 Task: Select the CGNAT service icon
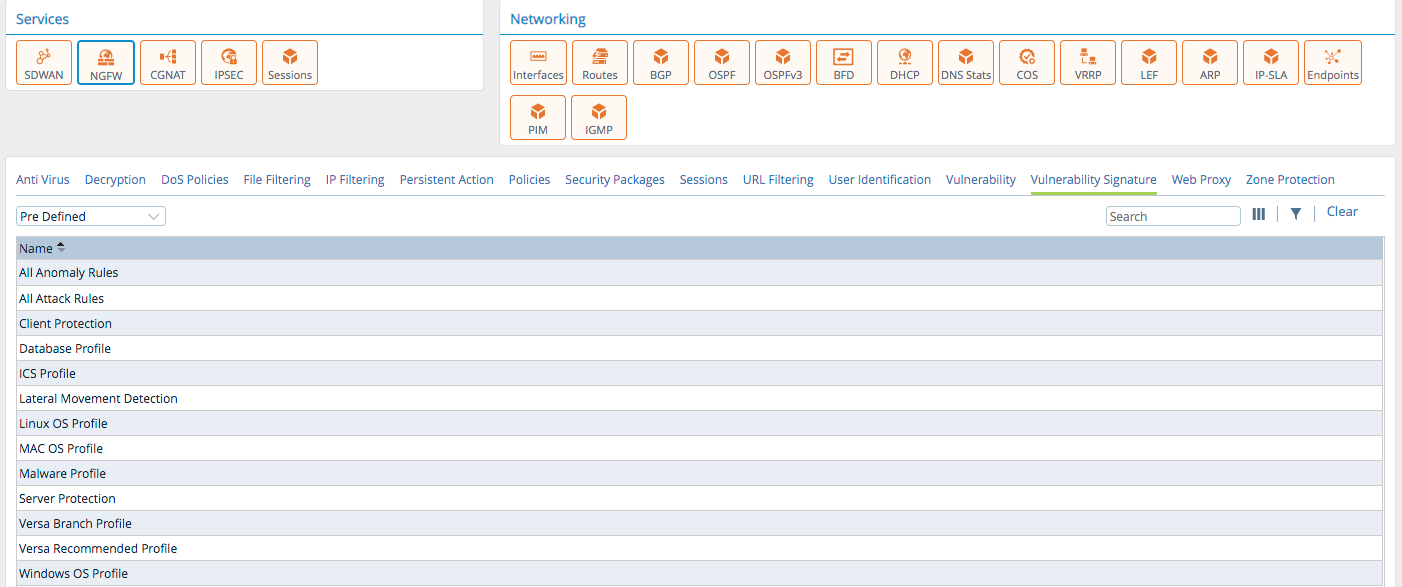click(167, 62)
